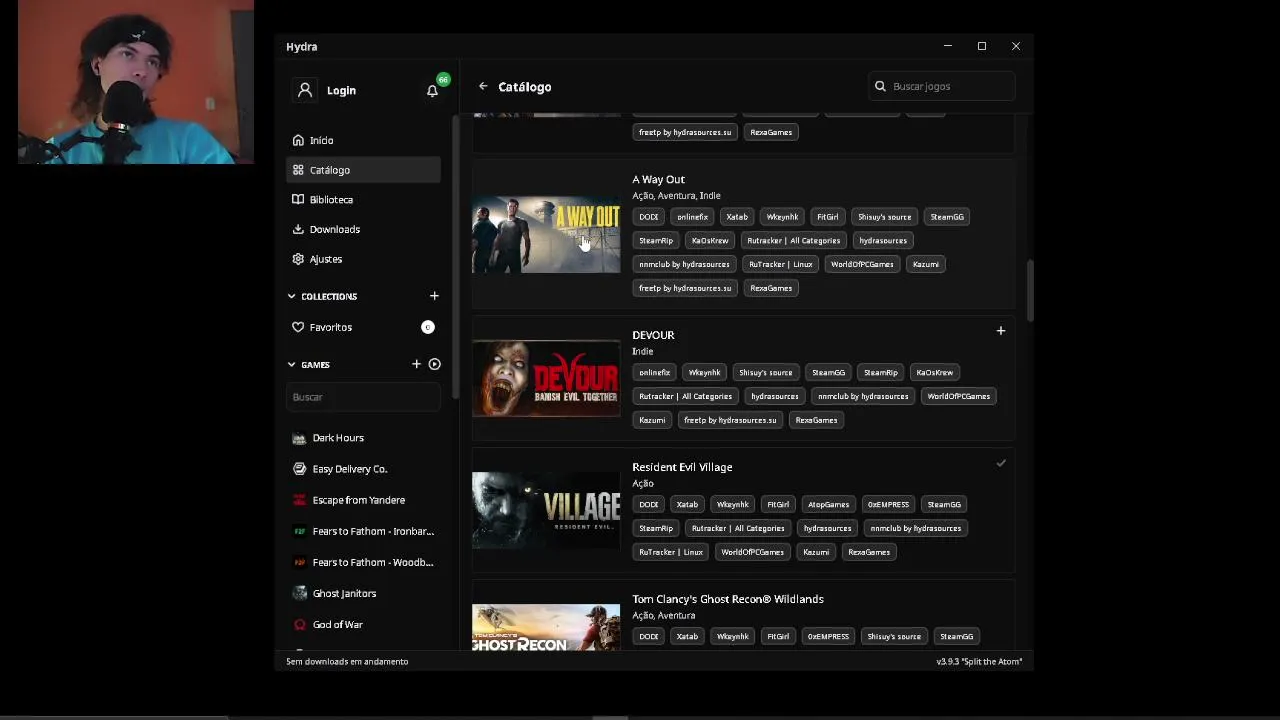The height and width of the screenshot is (720, 1280).
Task: Go back with the Catálogo arrow
Action: click(x=483, y=87)
